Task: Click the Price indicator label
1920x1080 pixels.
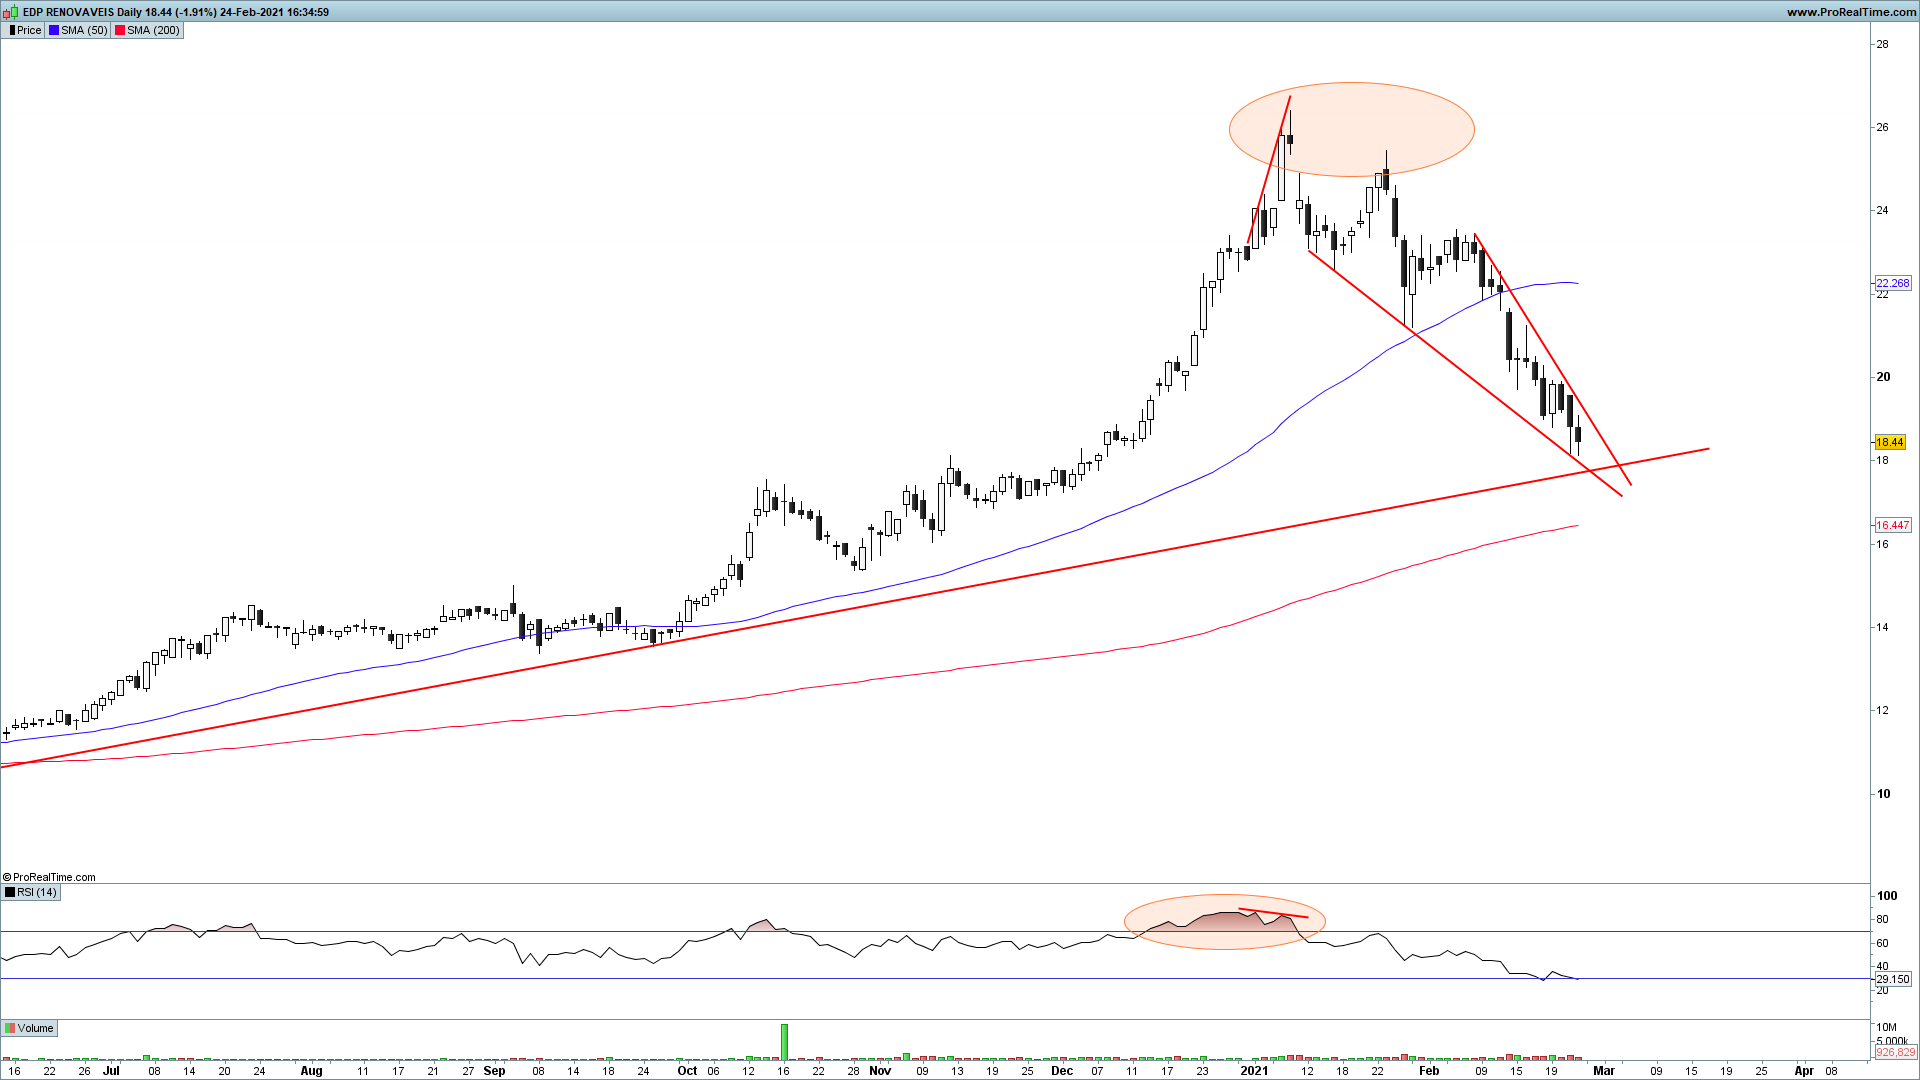Action: tap(29, 30)
